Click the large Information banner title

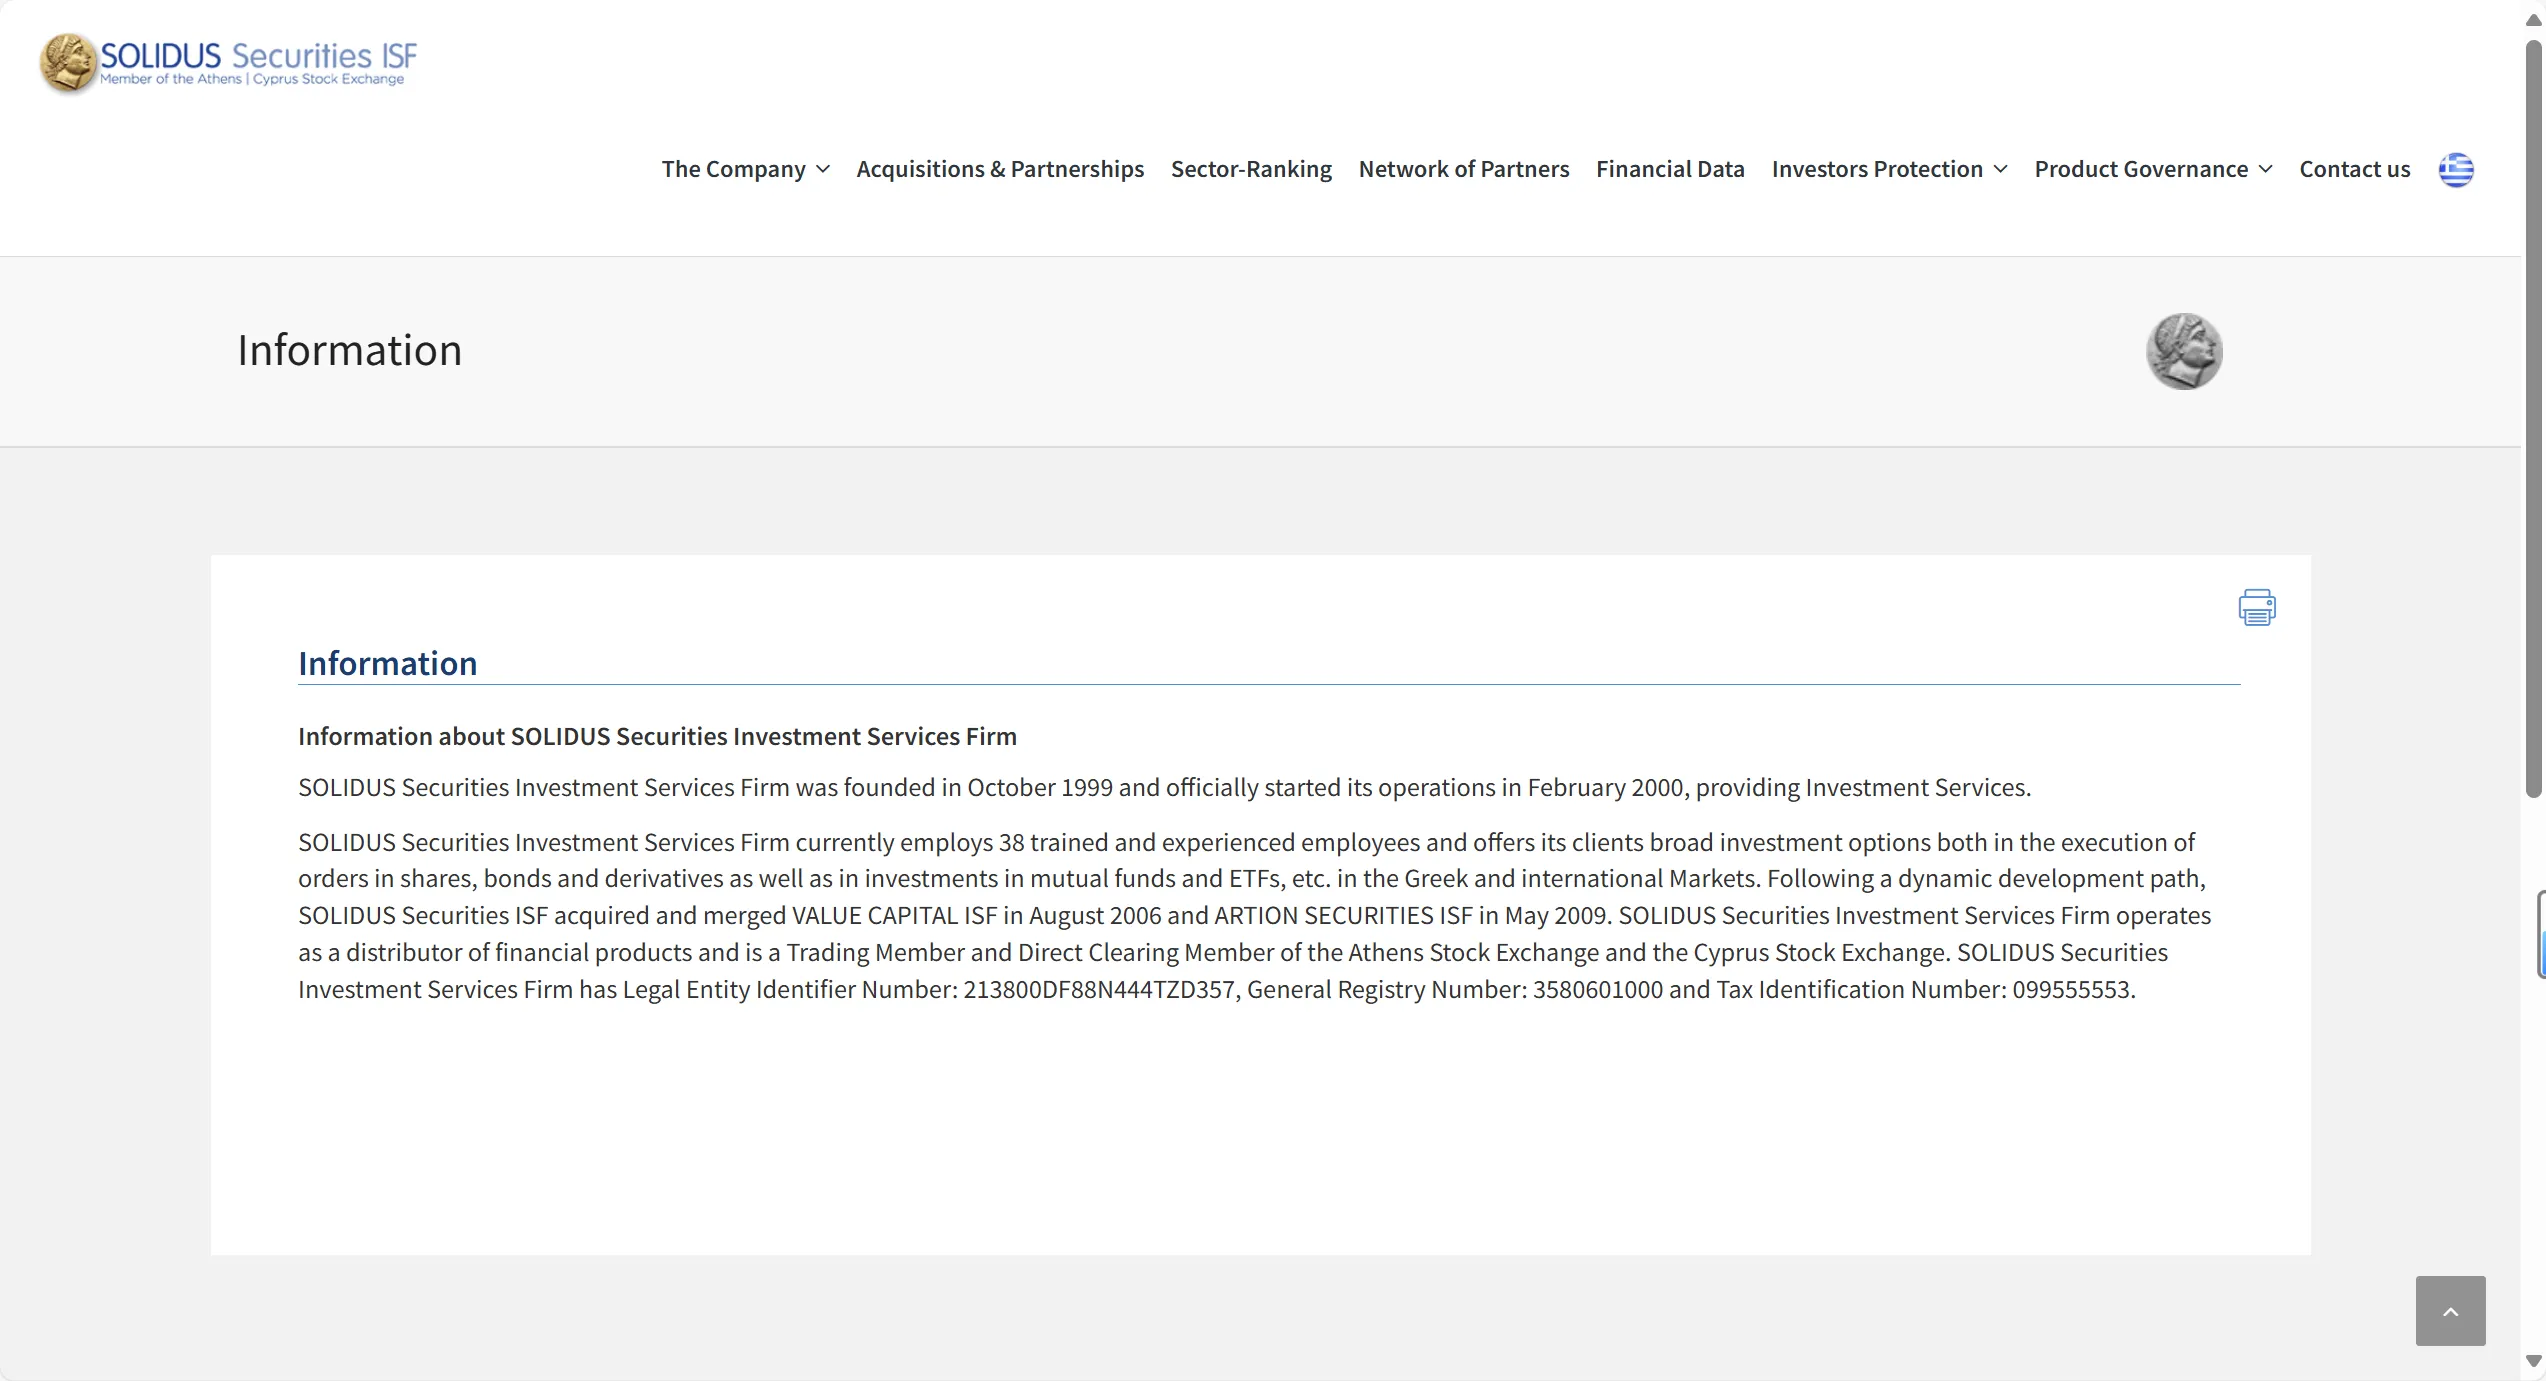349,350
